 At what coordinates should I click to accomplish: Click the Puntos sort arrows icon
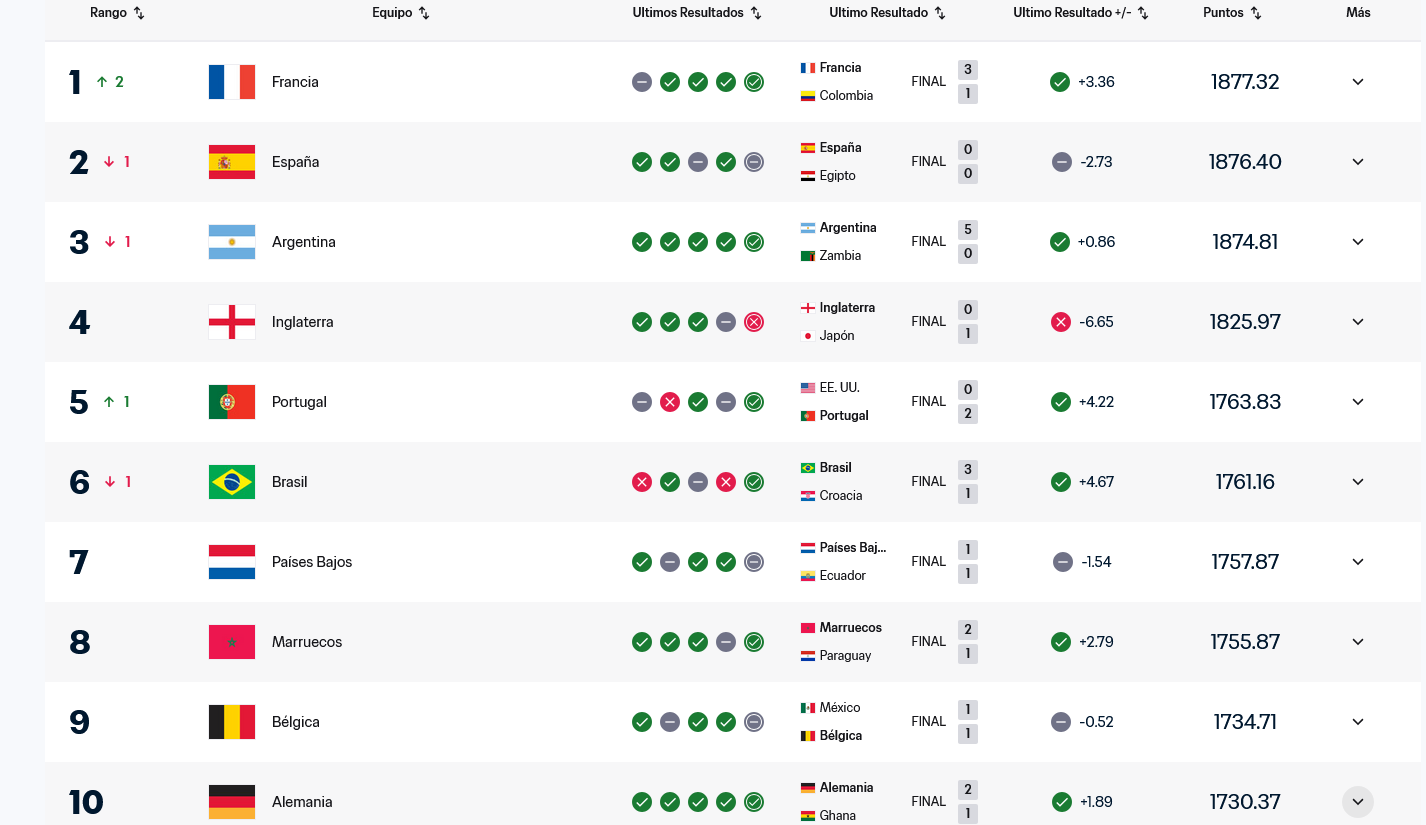[1256, 13]
